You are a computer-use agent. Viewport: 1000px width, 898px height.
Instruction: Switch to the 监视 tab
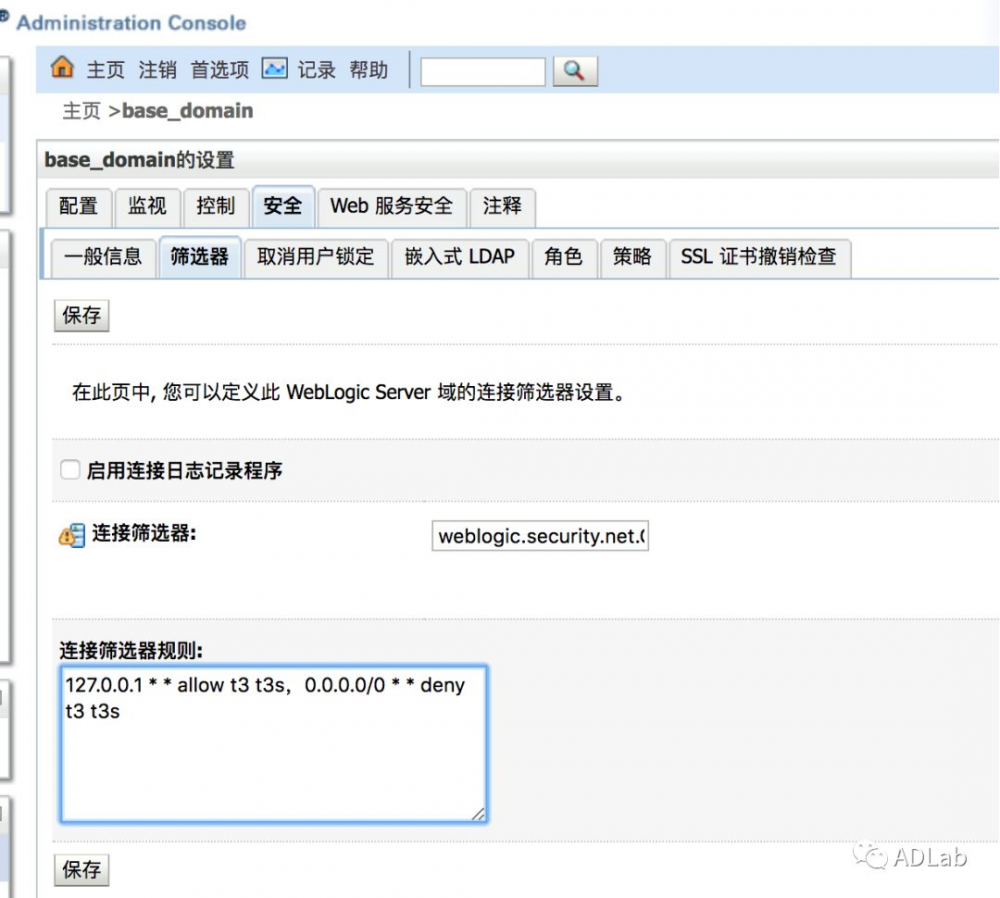click(147, 207)
